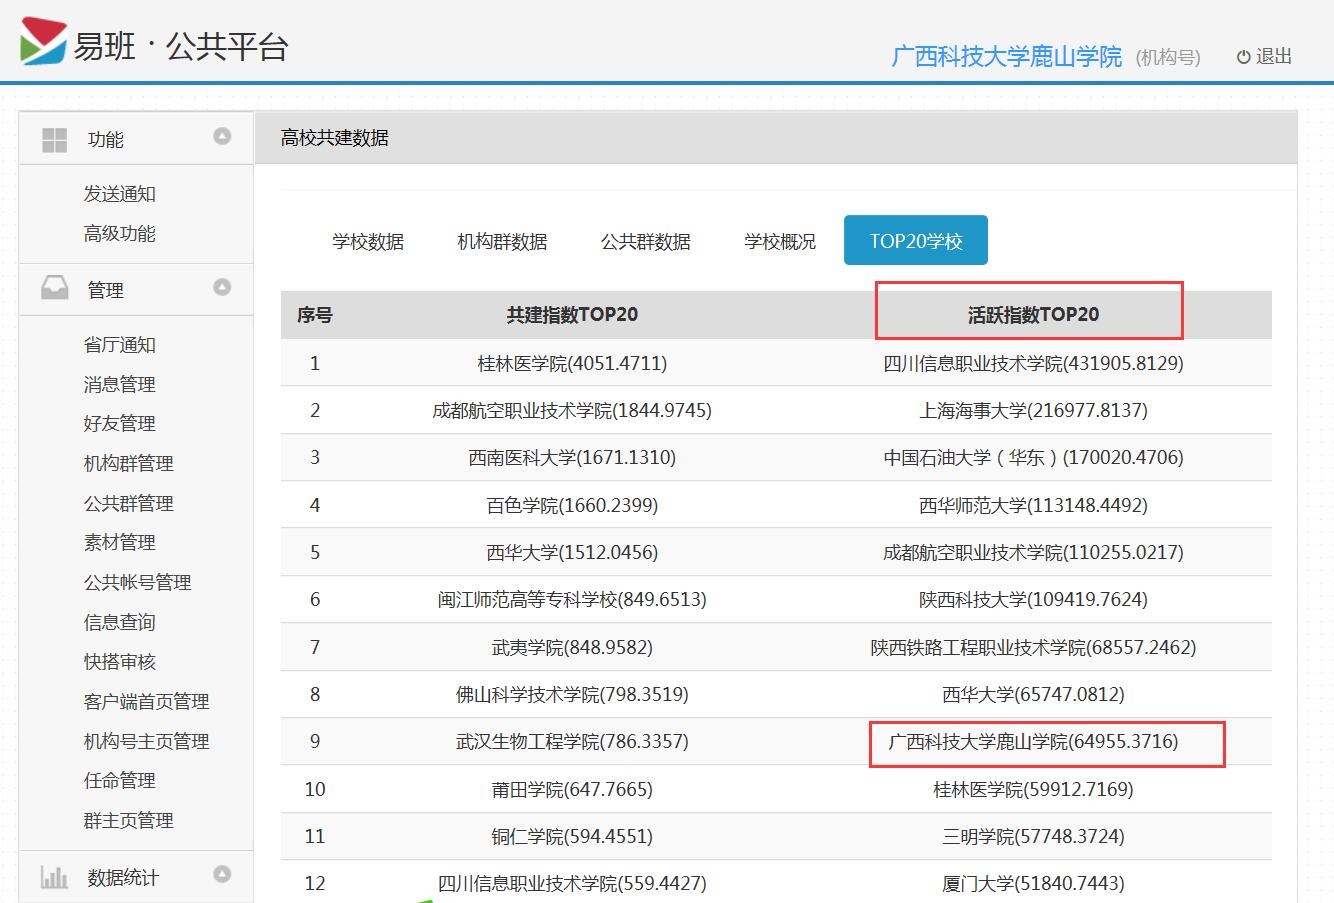Click the 活跃指数TOP20 column header
Image resolution: width=1334 pixels, height=903 pixels.
point(1033,315)
